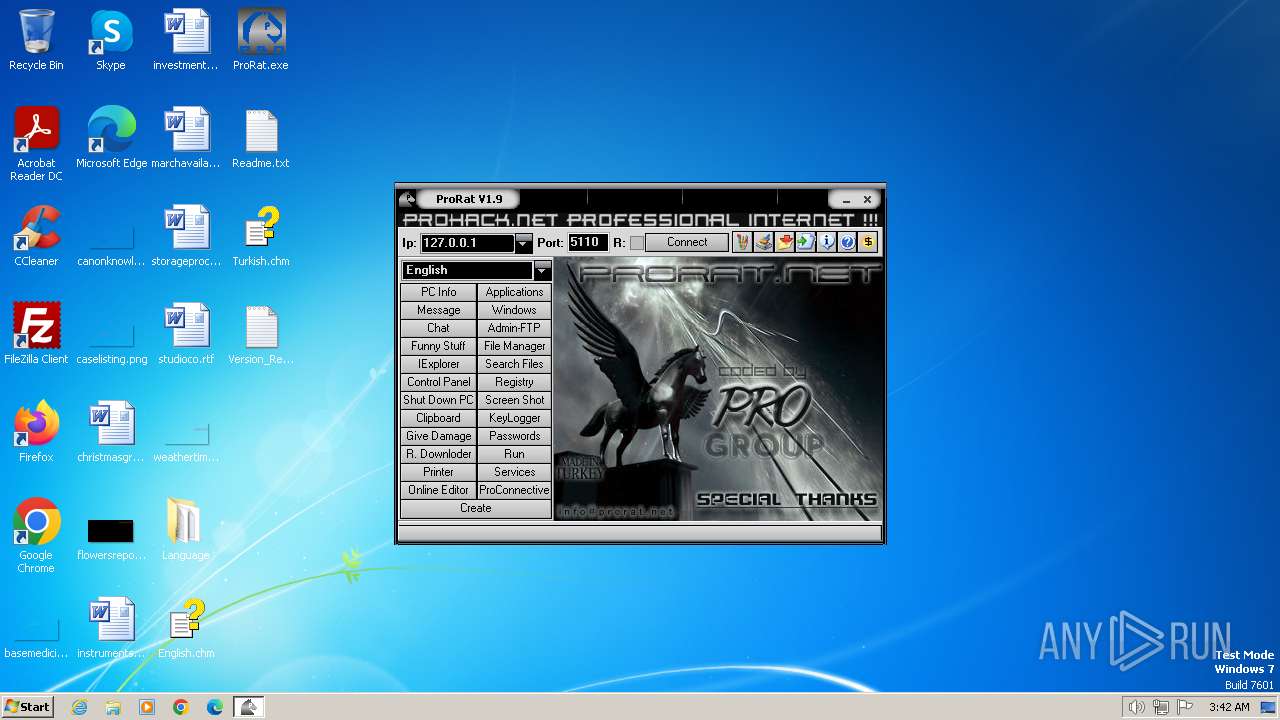Select the ProRat.exe desktop icon
The height and width of the screenshot is (720, 1280).
coord(261,41)
